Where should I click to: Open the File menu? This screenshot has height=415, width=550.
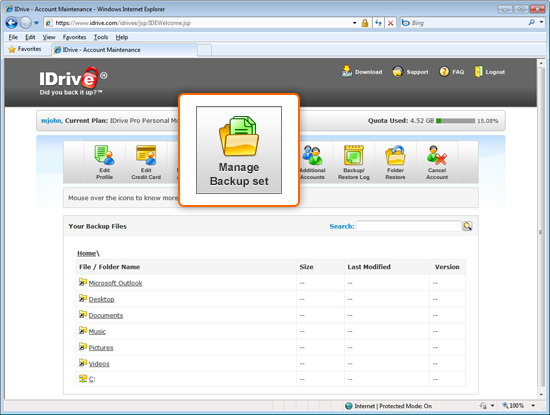pyautogui.click(x=13, y=37)
